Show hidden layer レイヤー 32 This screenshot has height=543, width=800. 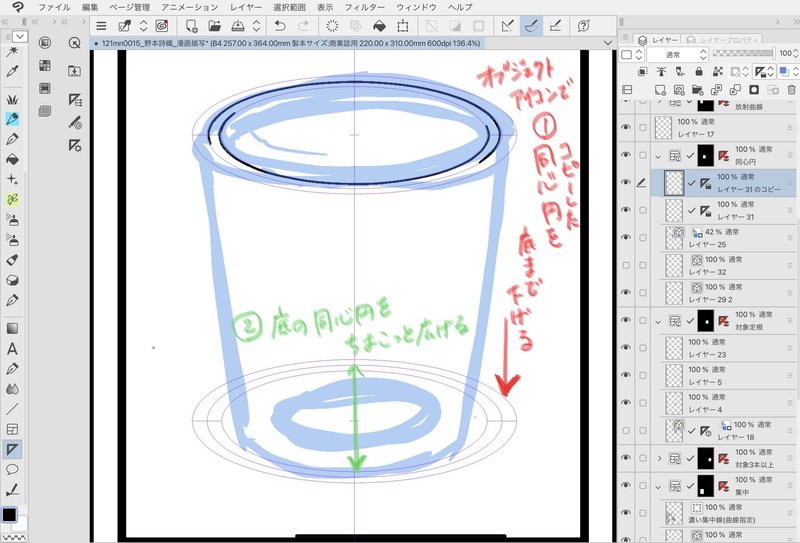coord(626,265)
